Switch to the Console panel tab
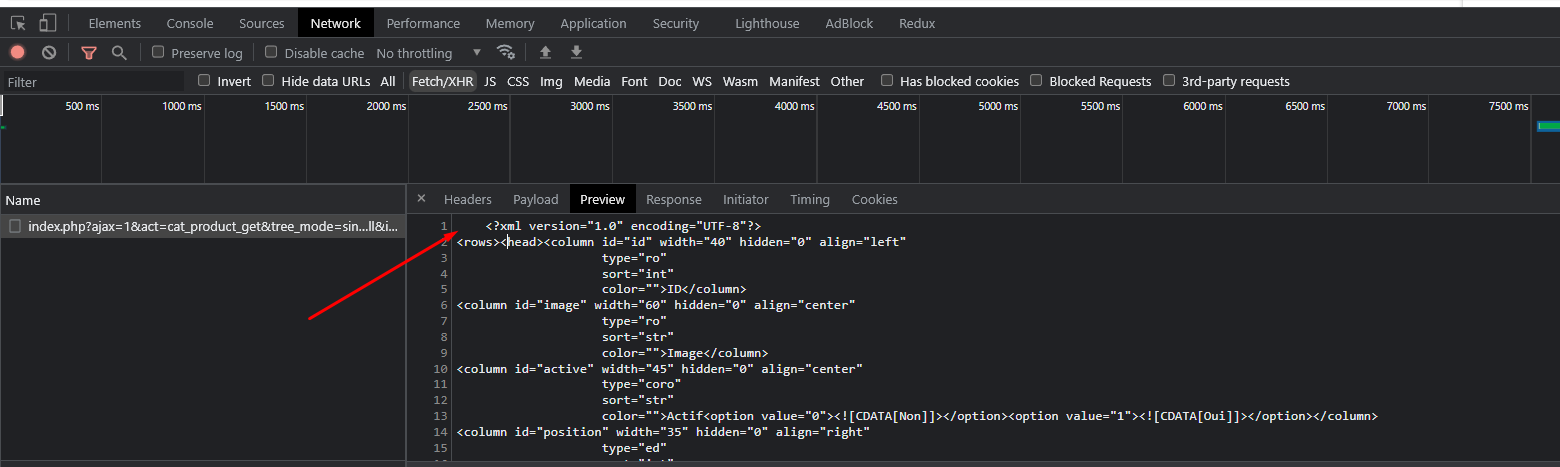 coord(190,23)
